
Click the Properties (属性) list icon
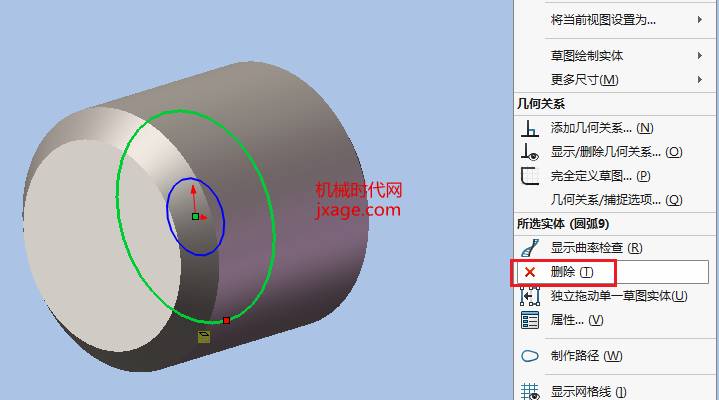[x=530, y=320]
